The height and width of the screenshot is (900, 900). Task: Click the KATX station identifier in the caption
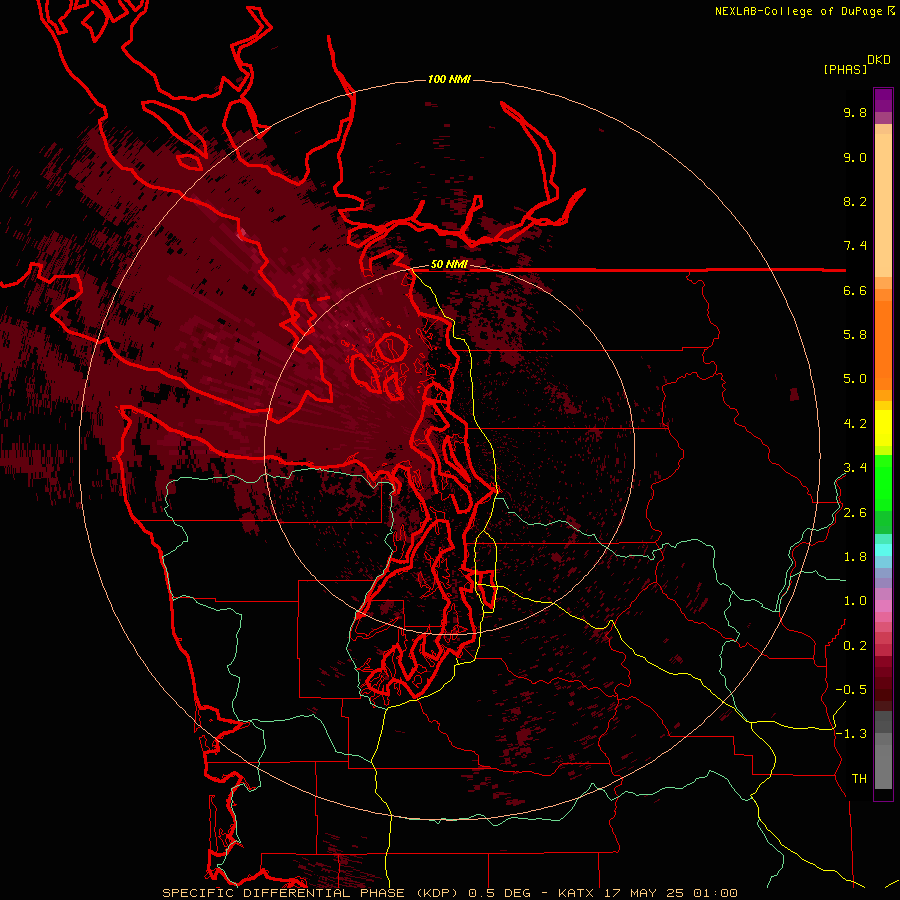coord(578,893)
